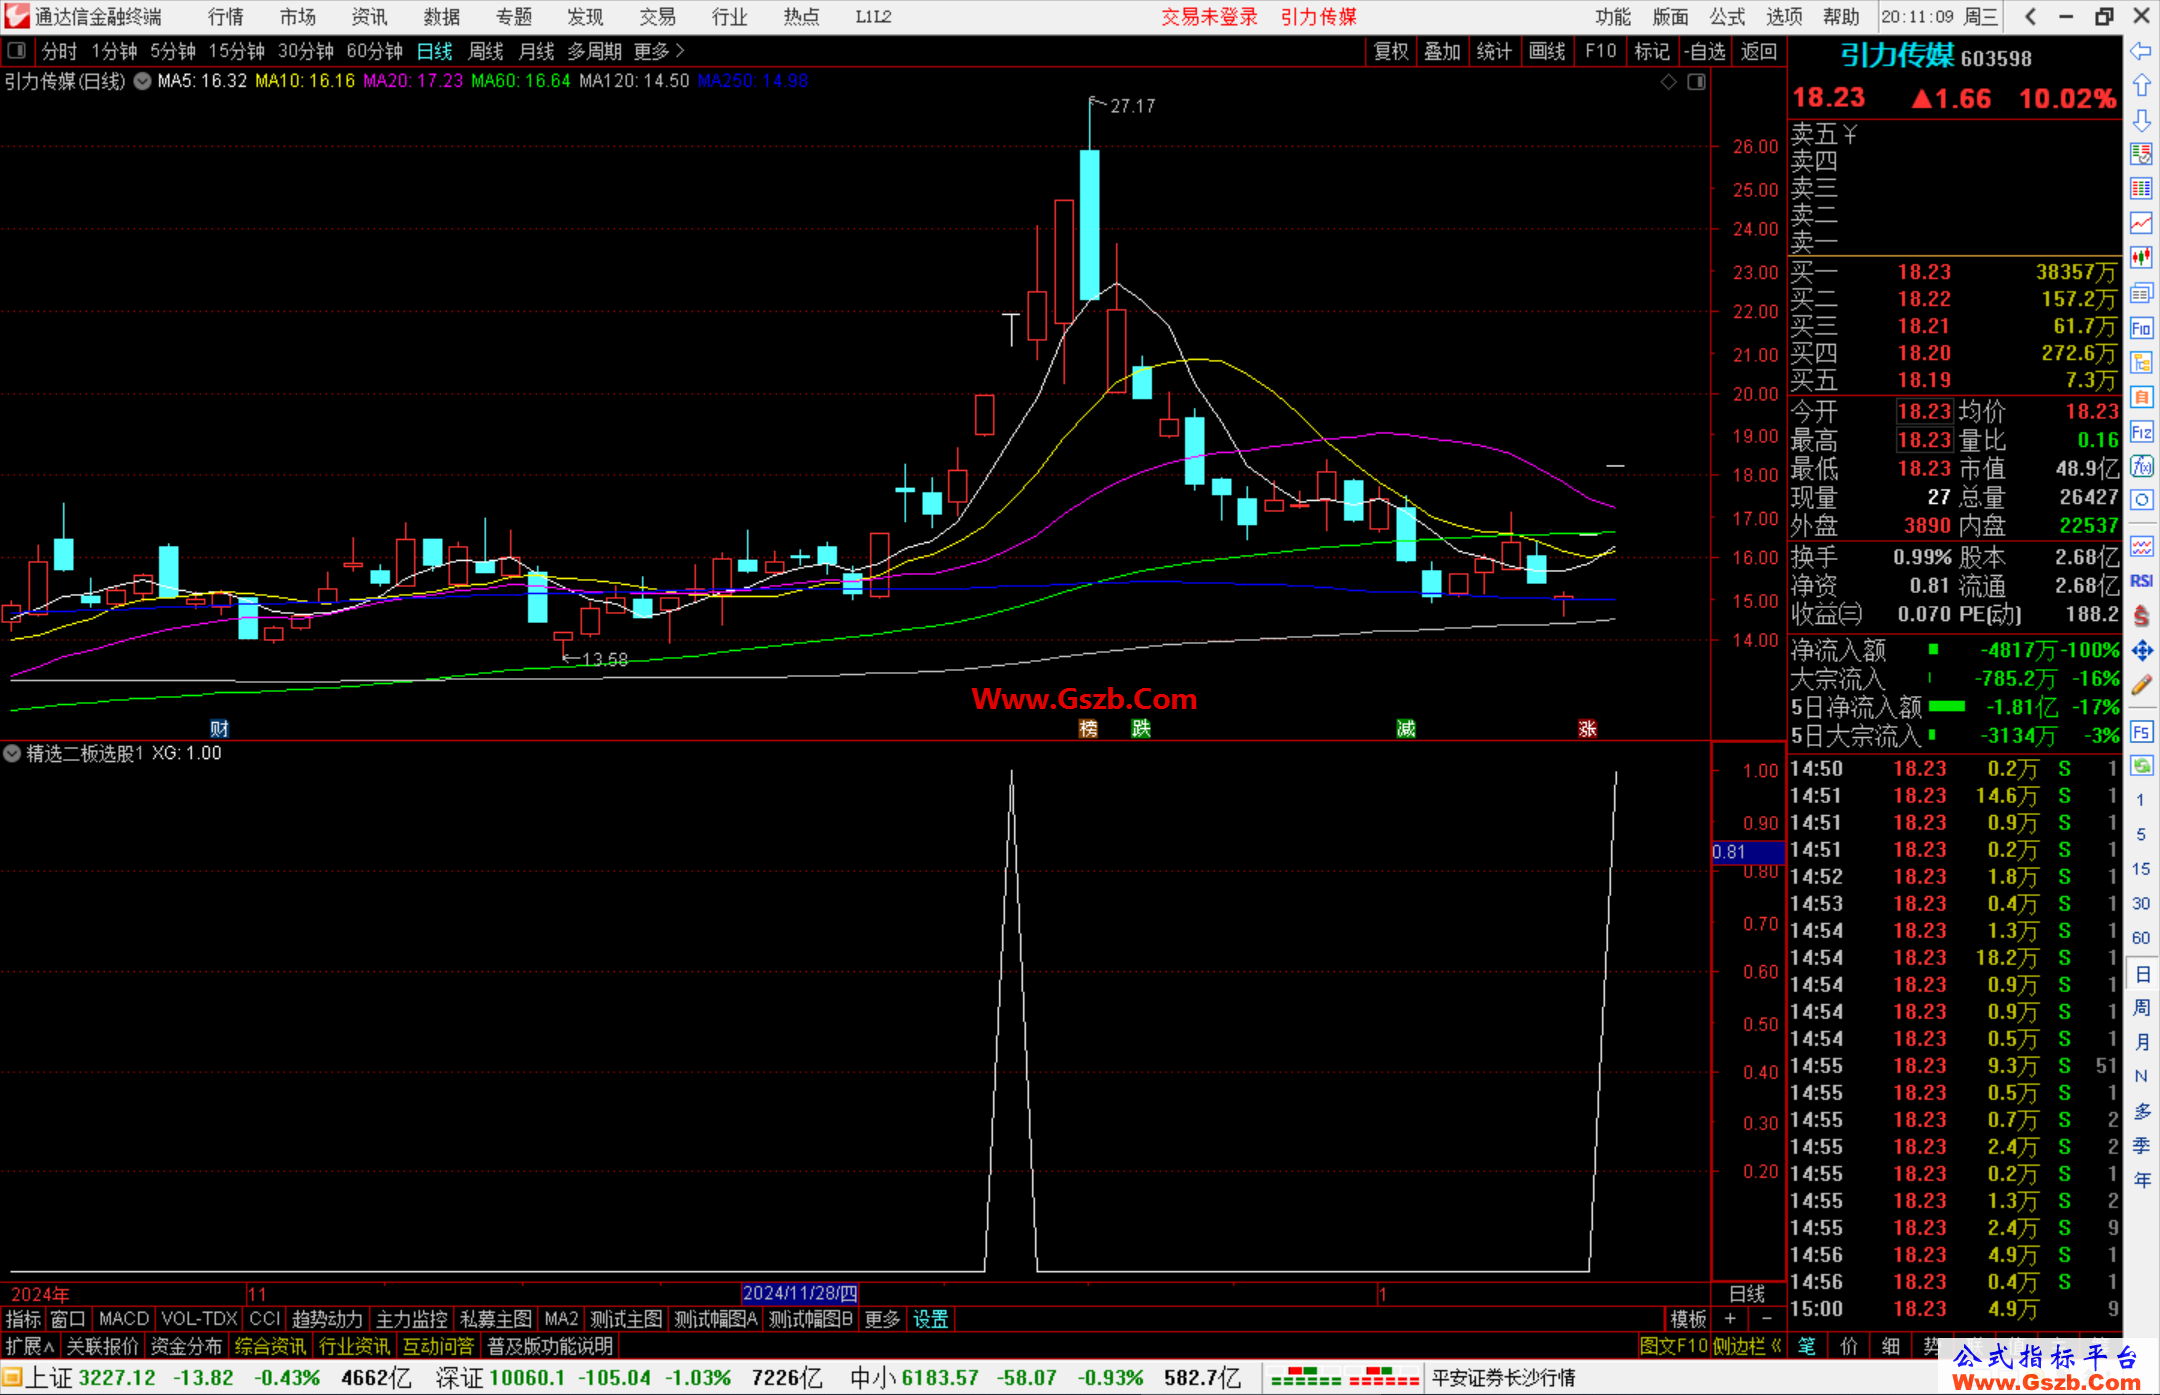Switch to 分时 intraday view

tap(60, 51)
